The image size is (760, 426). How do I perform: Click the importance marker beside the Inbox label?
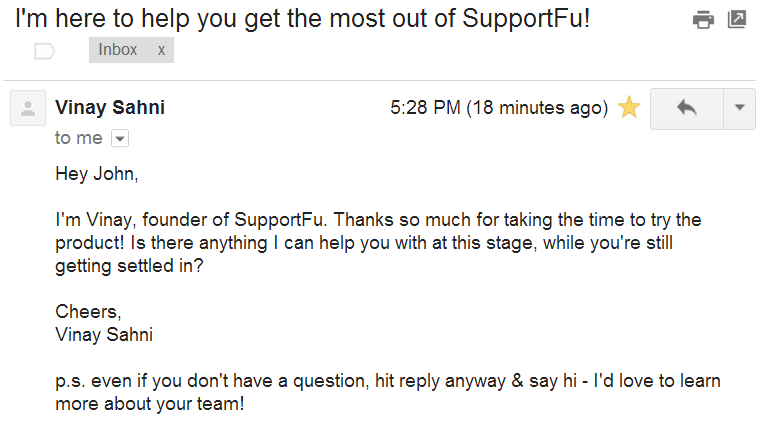[45, 51]
